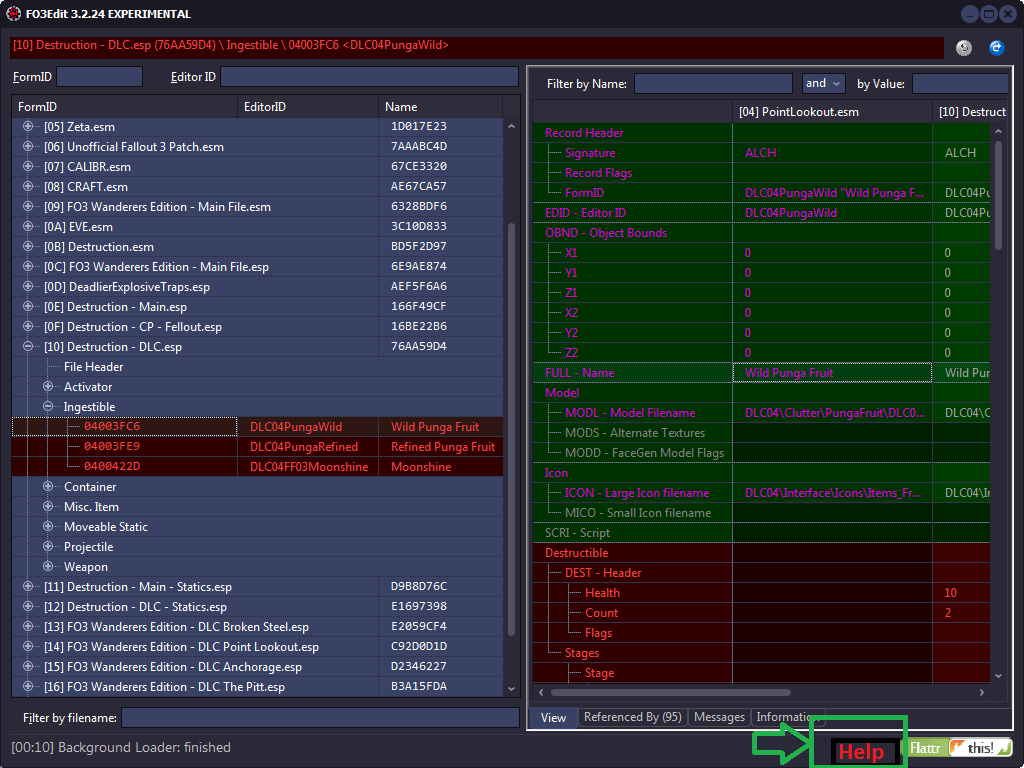
Task: Expand [0D] DeadlierExplosiveTraps.esp node
Action: (x=28, y=286)
